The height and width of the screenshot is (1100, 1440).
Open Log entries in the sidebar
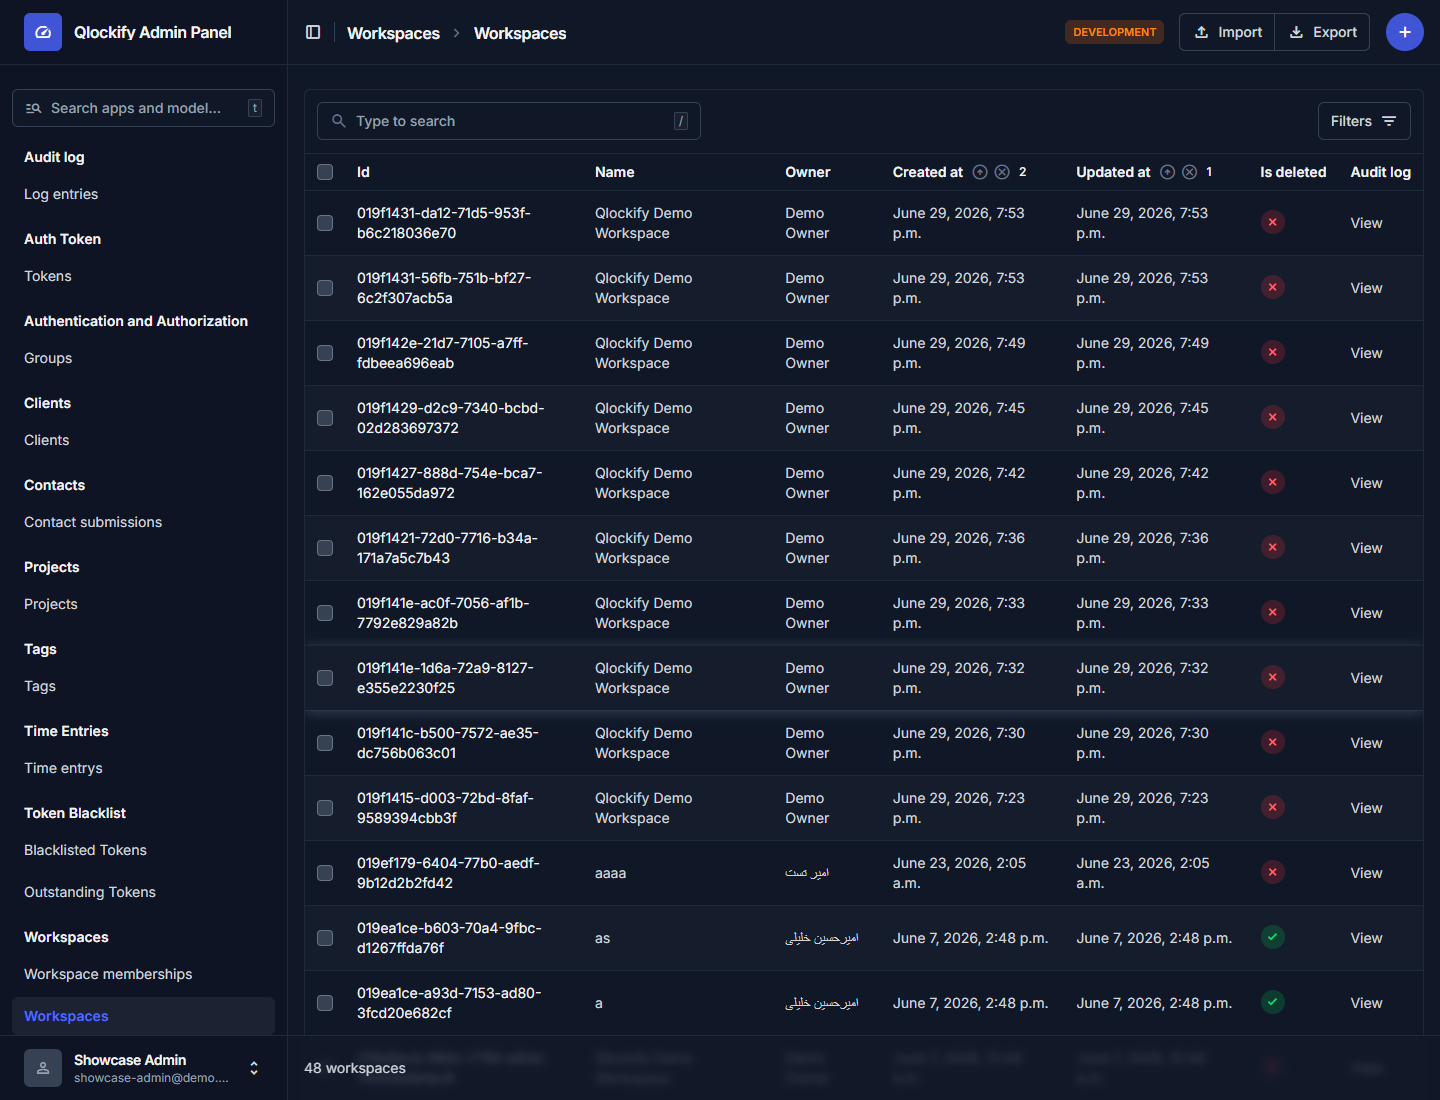61,194
